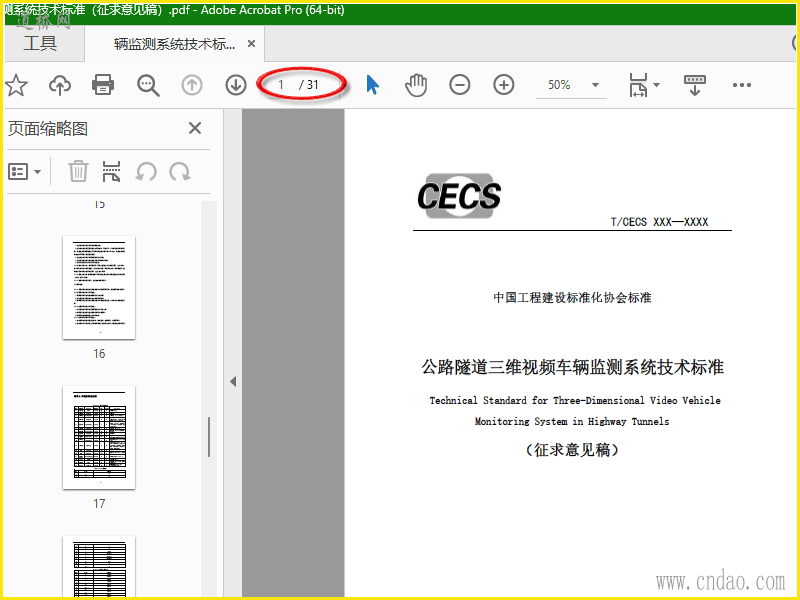Select page 16 thumbnail

point(99,287)
